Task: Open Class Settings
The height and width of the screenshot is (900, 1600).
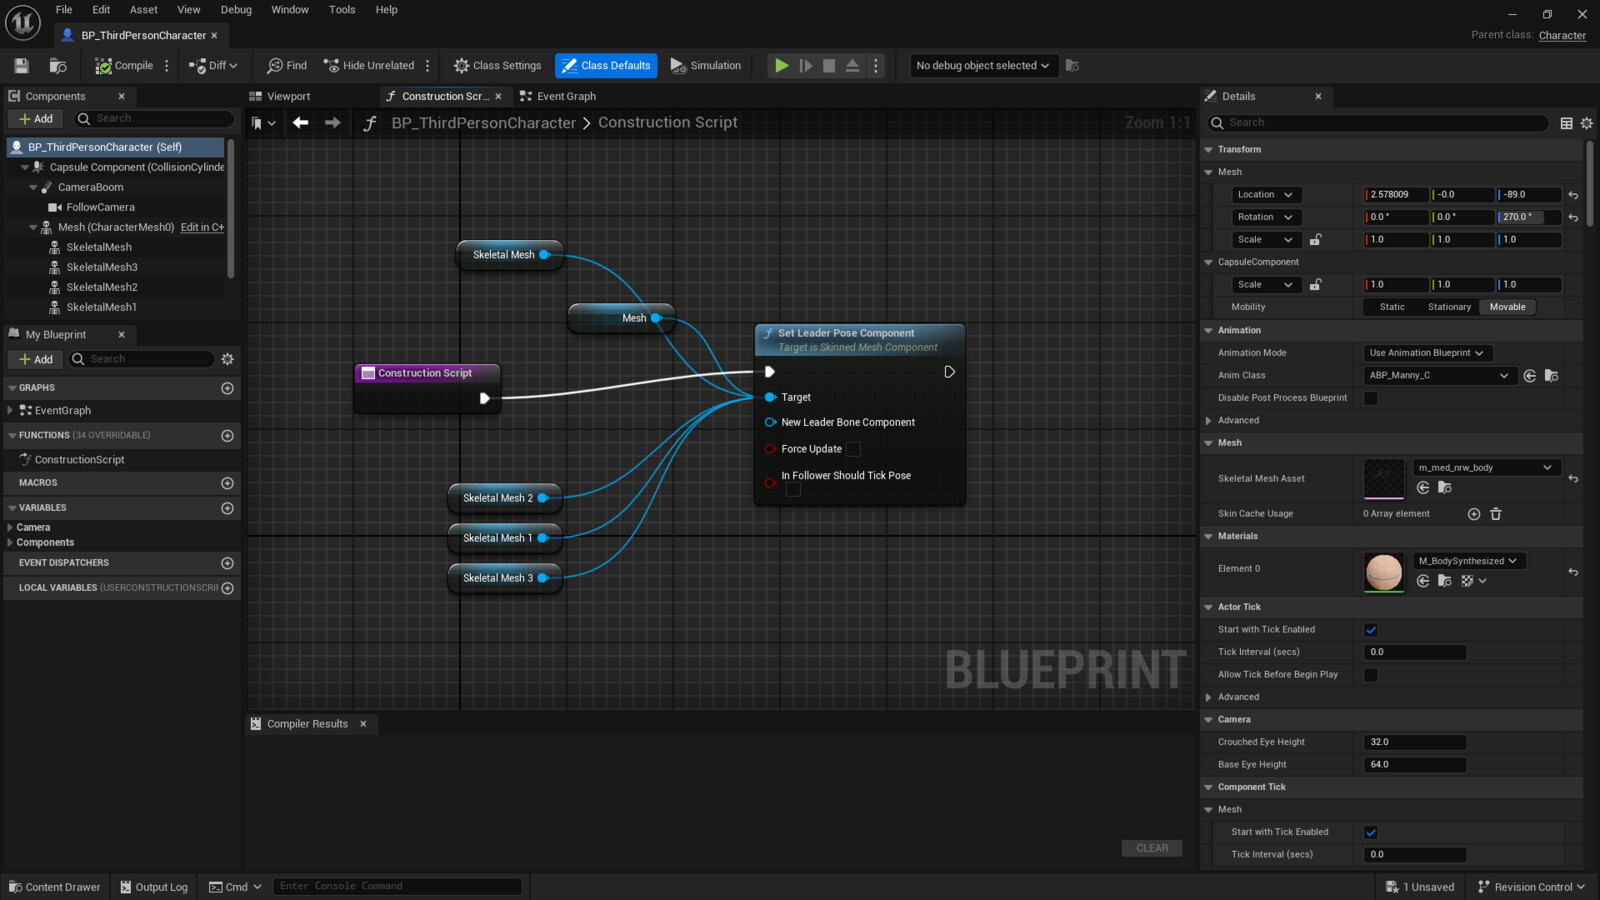Action: 497,66
